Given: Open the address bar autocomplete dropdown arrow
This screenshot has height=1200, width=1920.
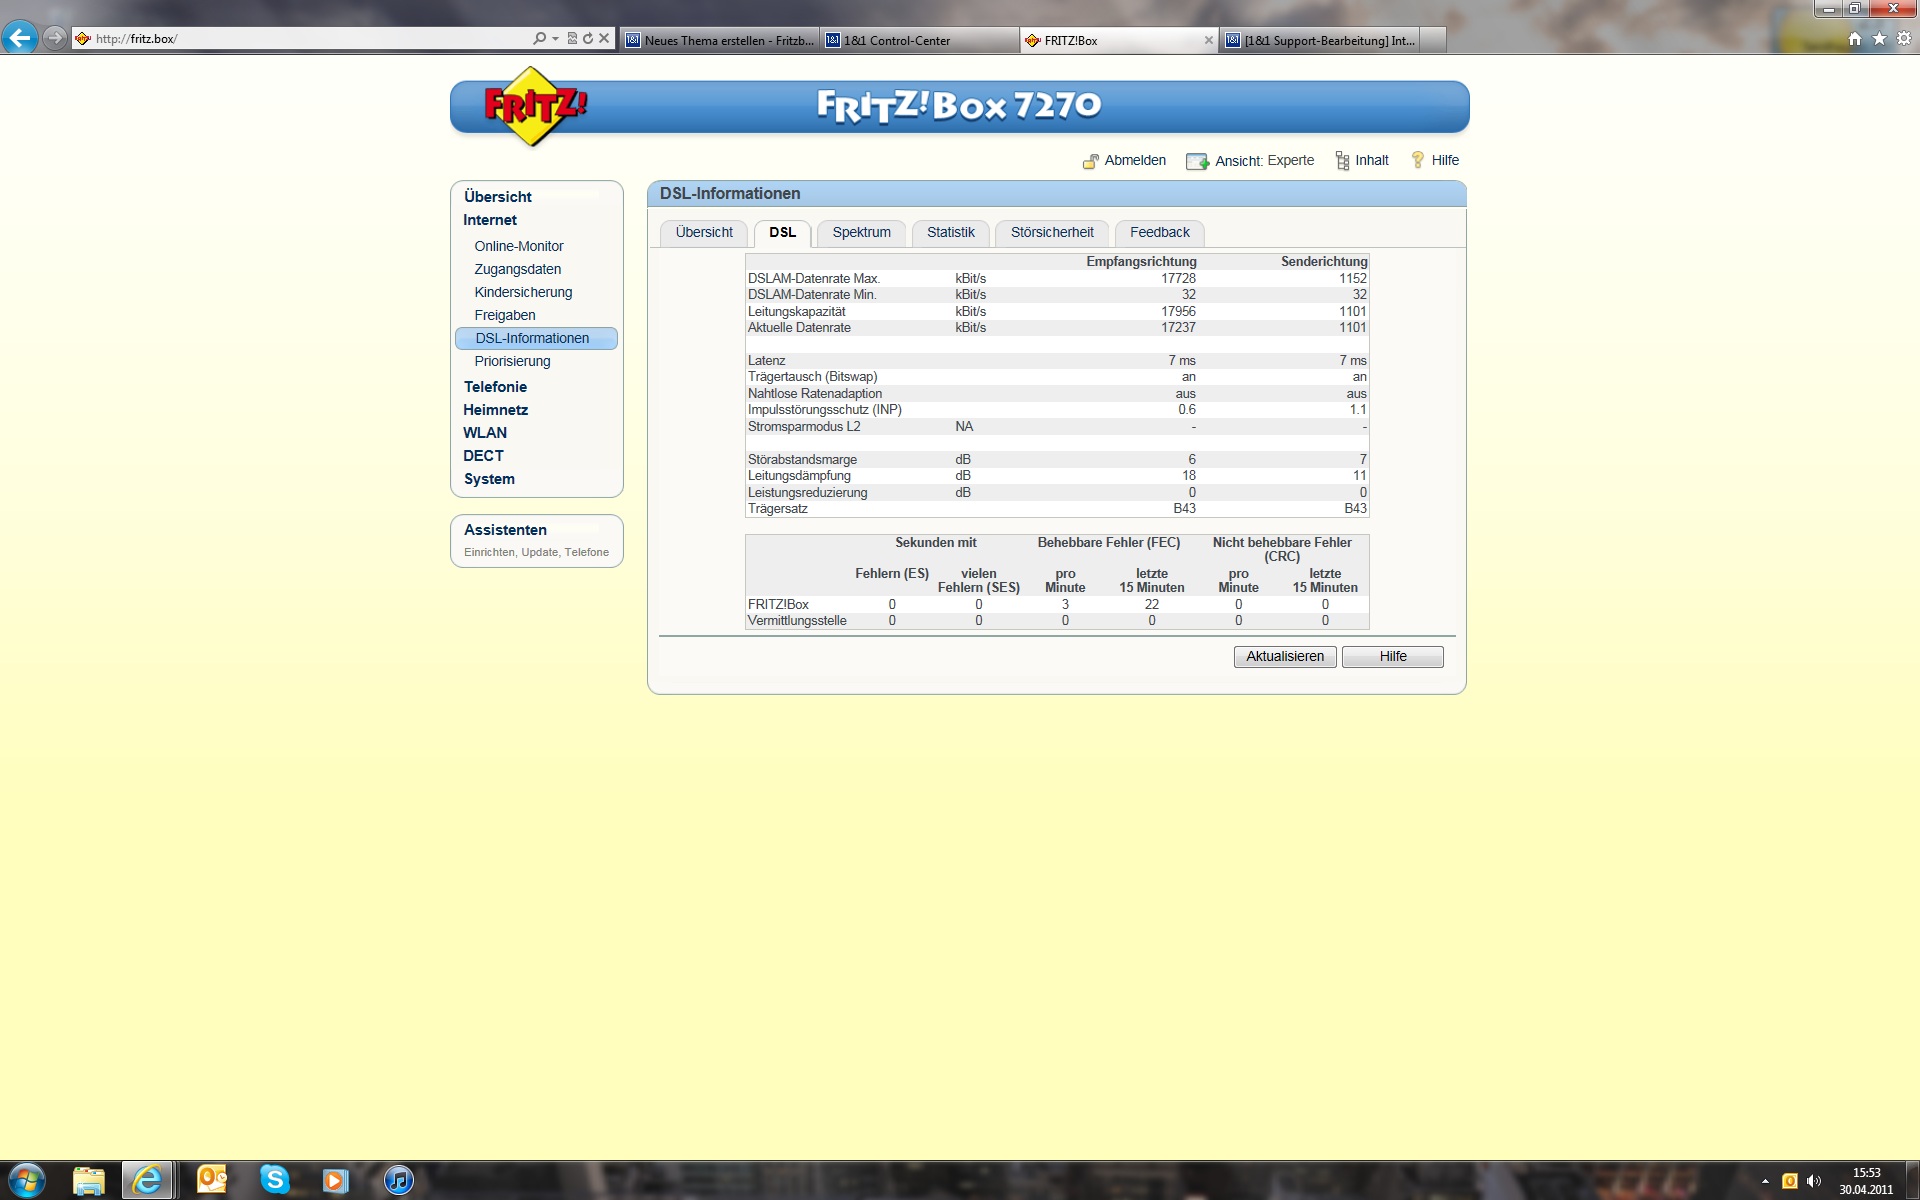Looking at the screenshot, I should 555,39.
